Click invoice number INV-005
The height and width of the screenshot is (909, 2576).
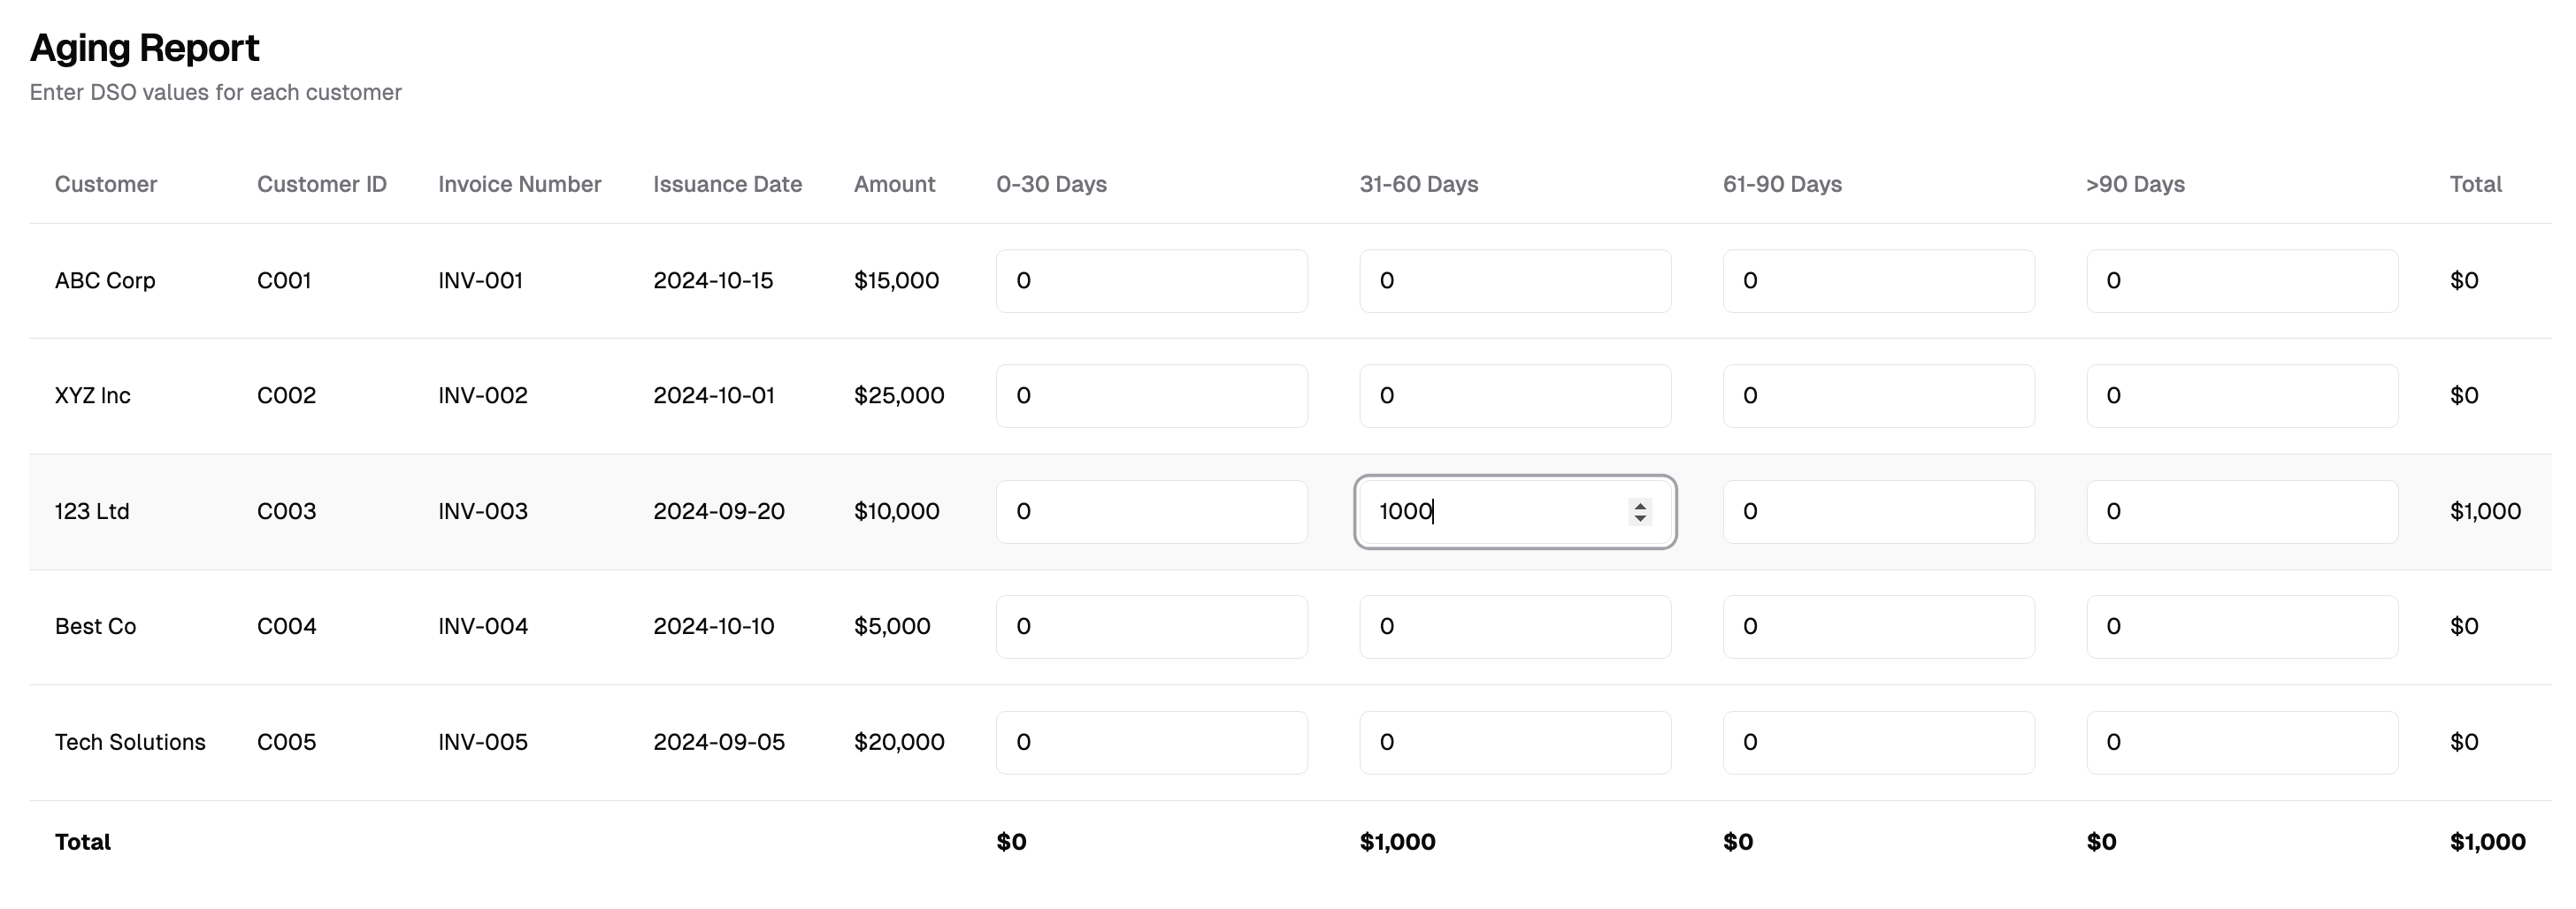pyautogui.click(x=483, y=743)
